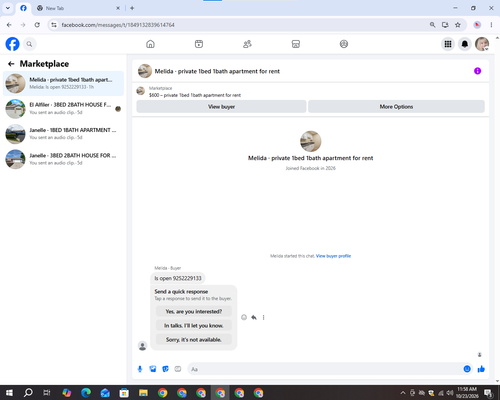This screenshot has height=400, width=500.
Task: Open the Marketplace storefront icon
Action: (296, 44)
